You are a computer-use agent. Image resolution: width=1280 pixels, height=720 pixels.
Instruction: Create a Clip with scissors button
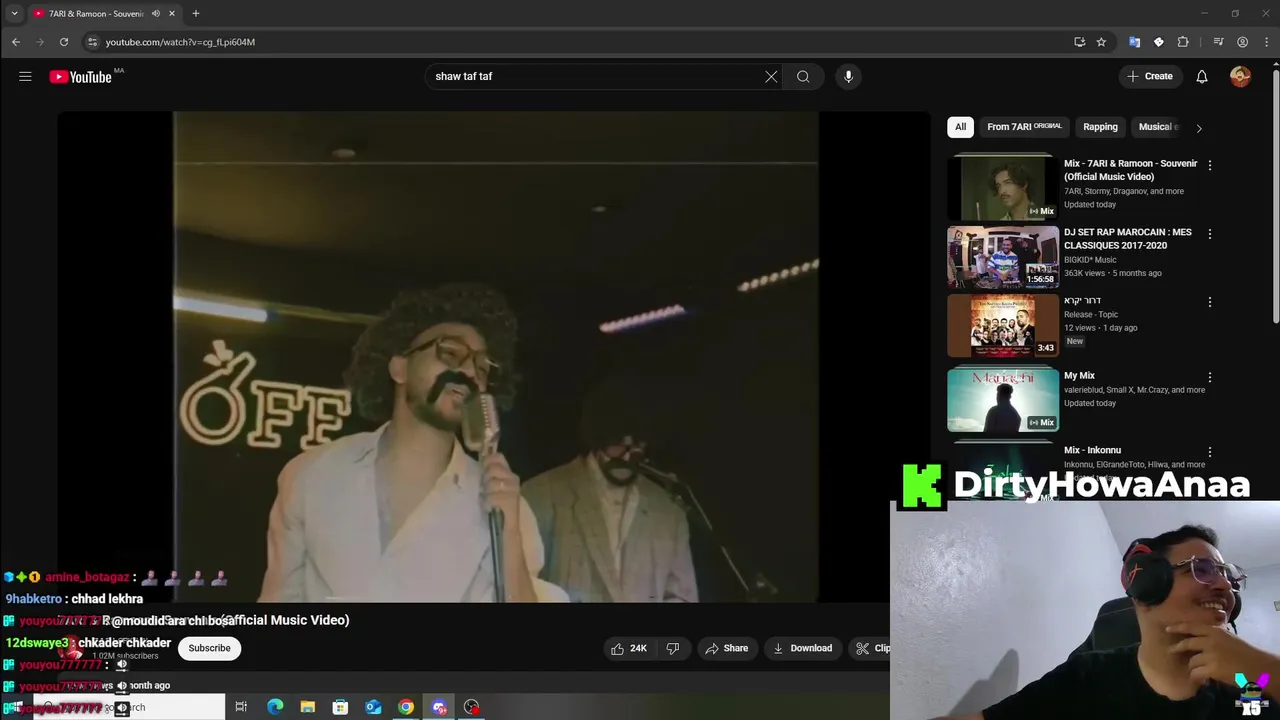pos(872,648)
